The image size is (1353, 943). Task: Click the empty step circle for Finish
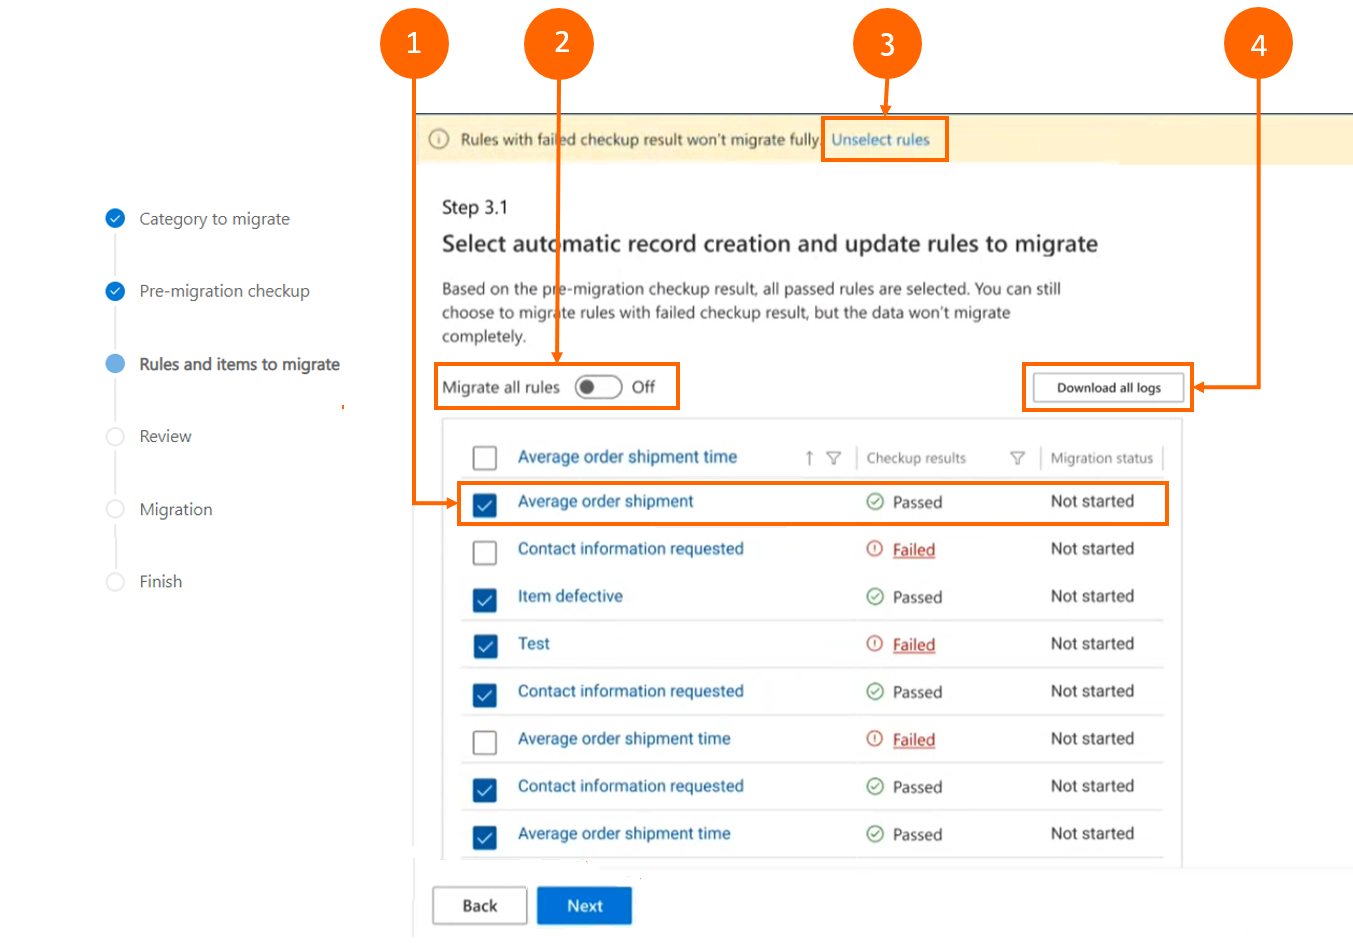click(x=115, y=581)
